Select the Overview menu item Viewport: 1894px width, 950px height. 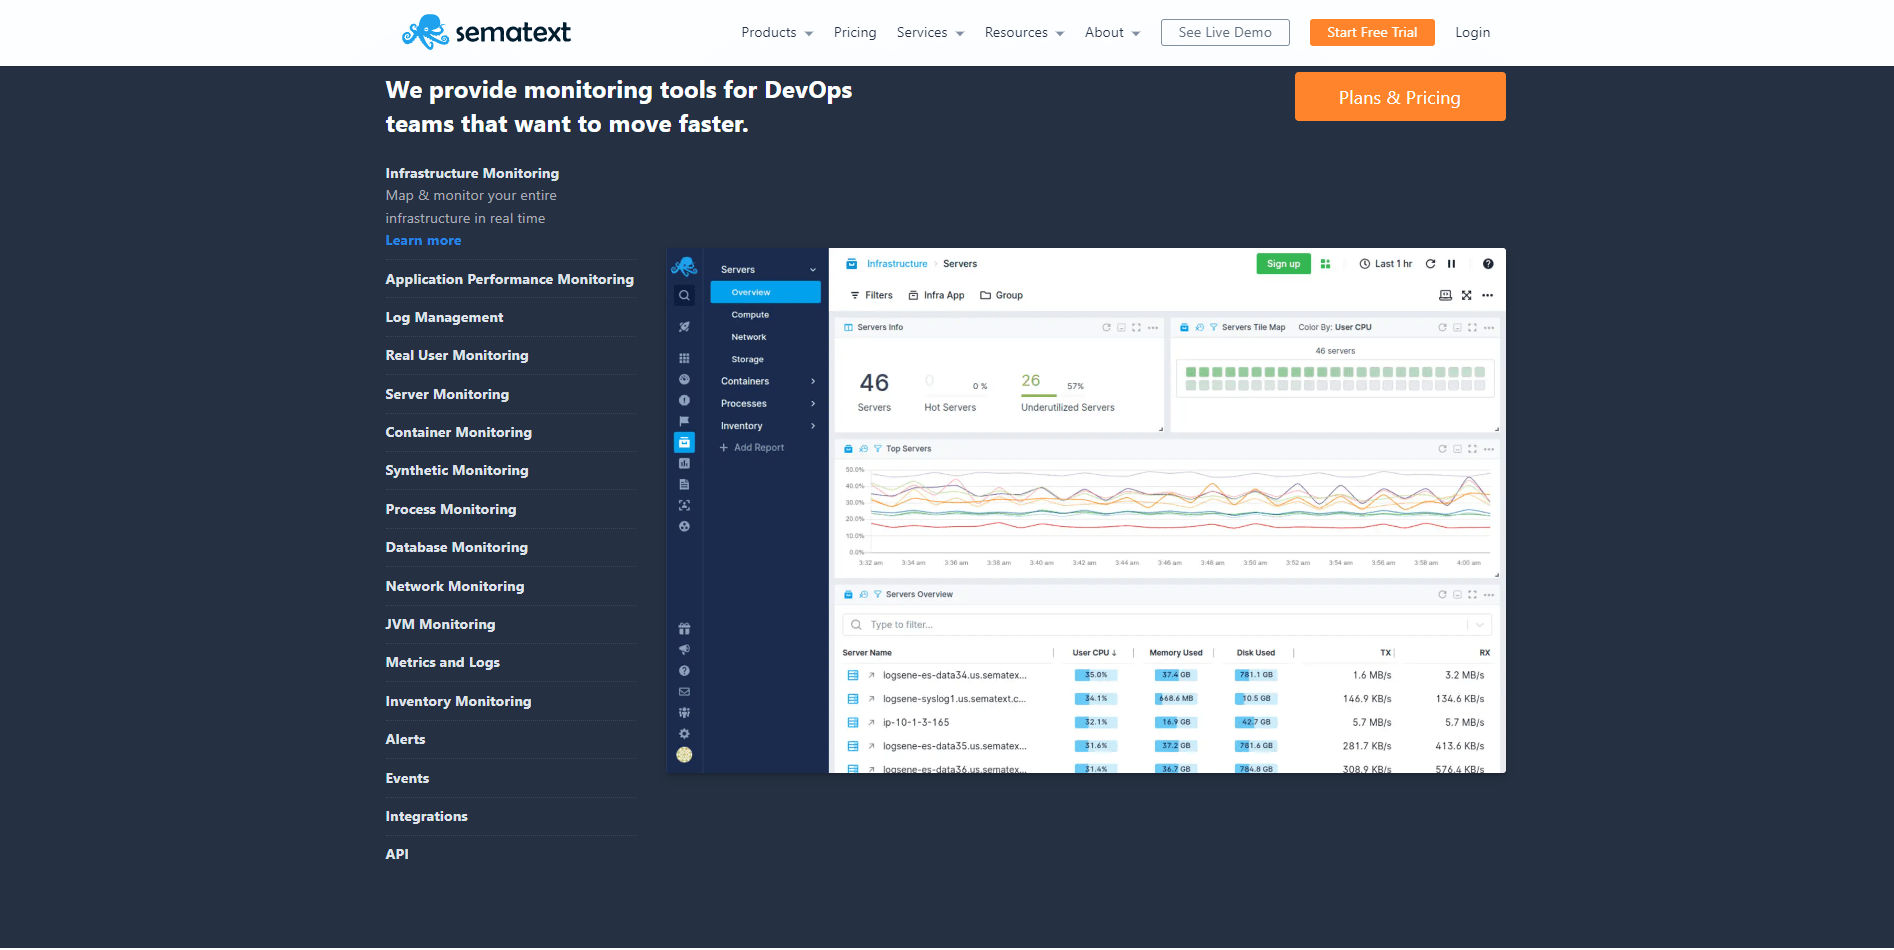[x=766, y=292]
